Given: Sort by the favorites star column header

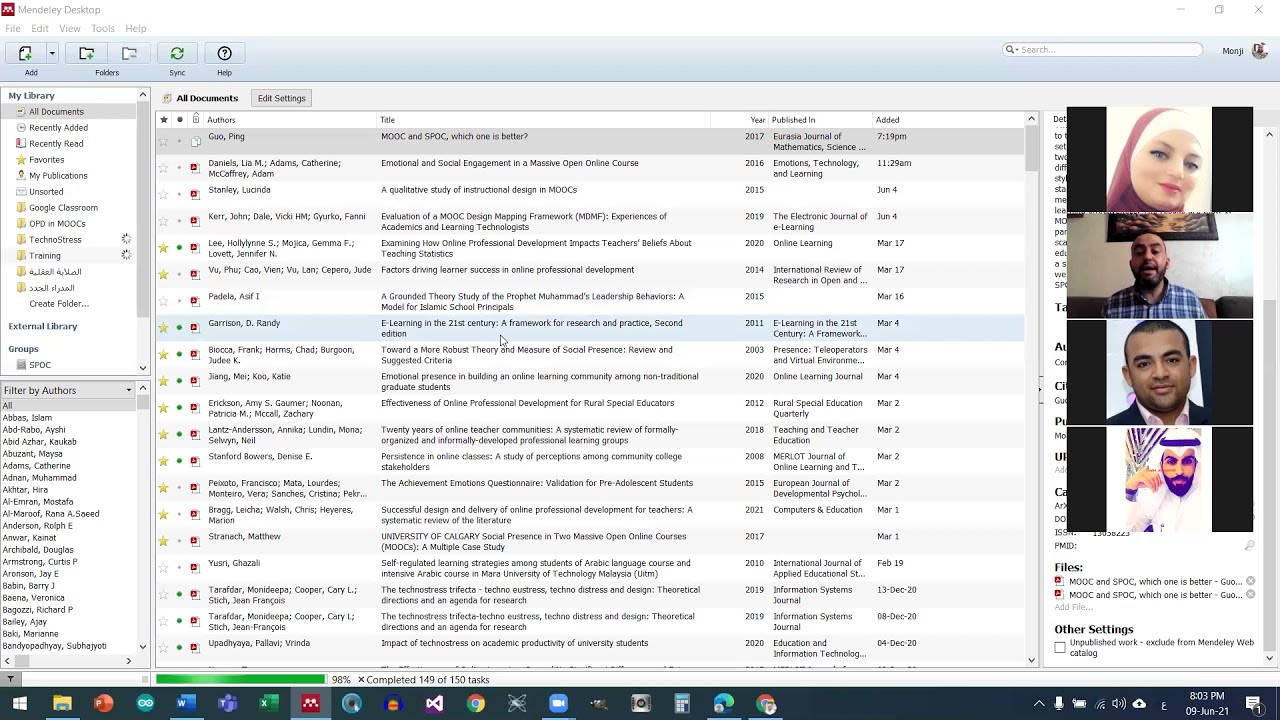Looking at the screenshot, I should 164,120.
